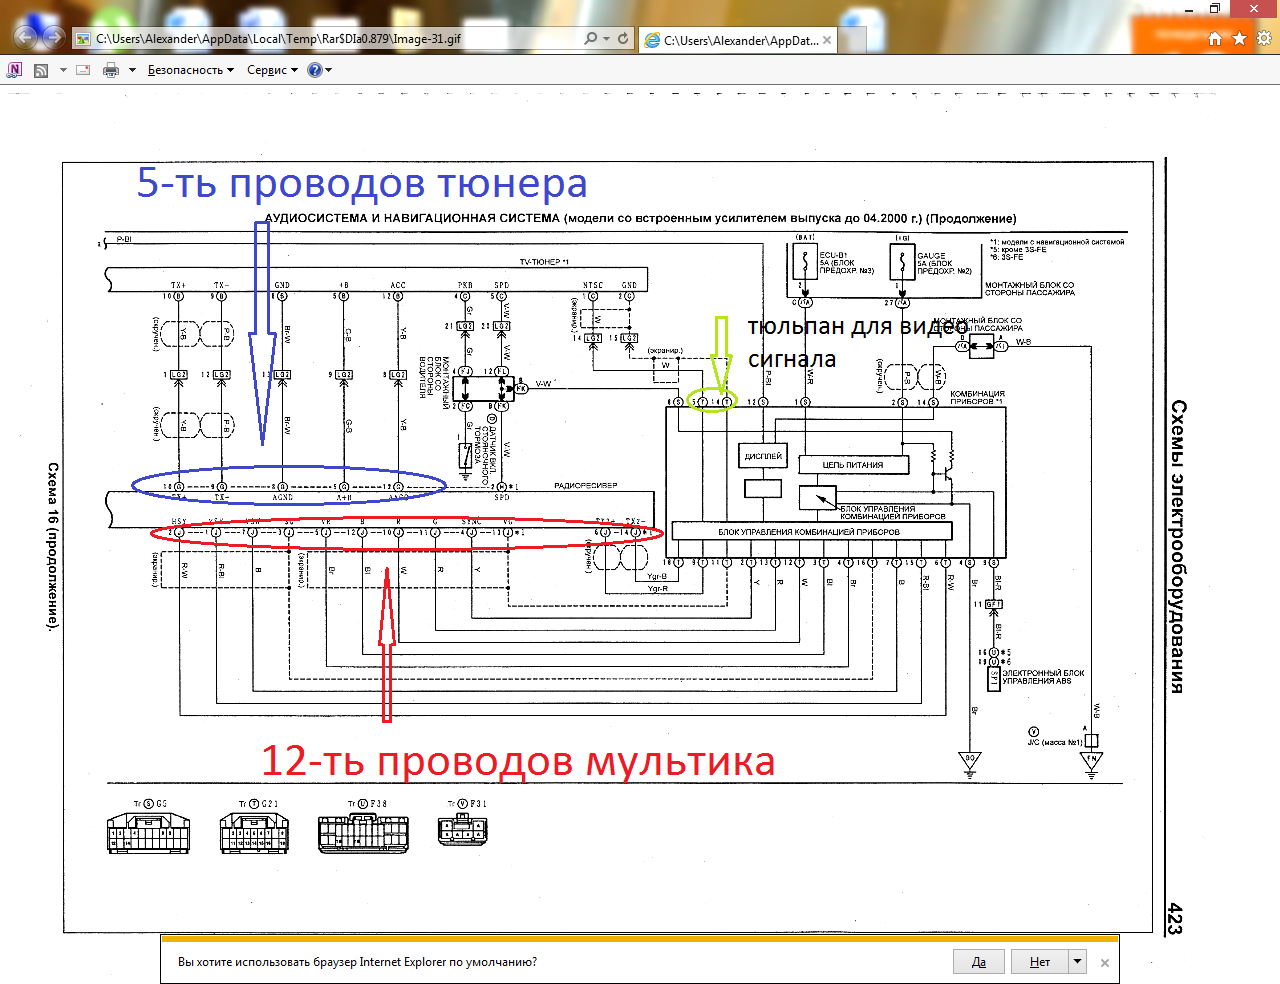The width and height of the screenshot is (1280, 984).
Task: Click the Refresh icon in address bar
Action: click(623, 39)
